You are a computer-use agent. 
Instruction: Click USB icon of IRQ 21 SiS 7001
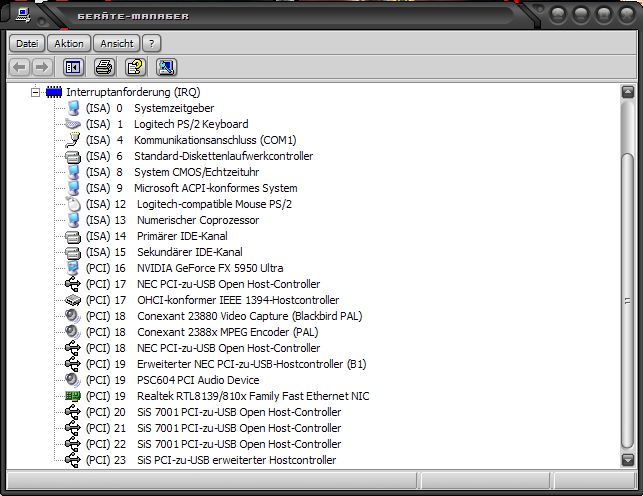click(x=73, y=428)
